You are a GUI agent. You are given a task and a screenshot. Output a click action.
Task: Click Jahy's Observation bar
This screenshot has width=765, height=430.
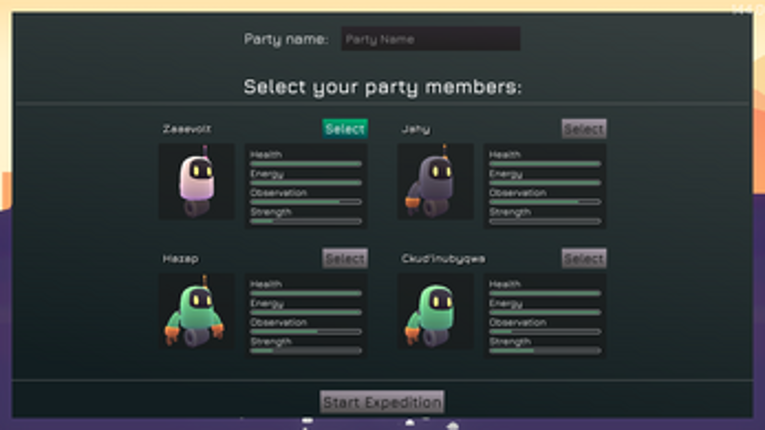545,201
